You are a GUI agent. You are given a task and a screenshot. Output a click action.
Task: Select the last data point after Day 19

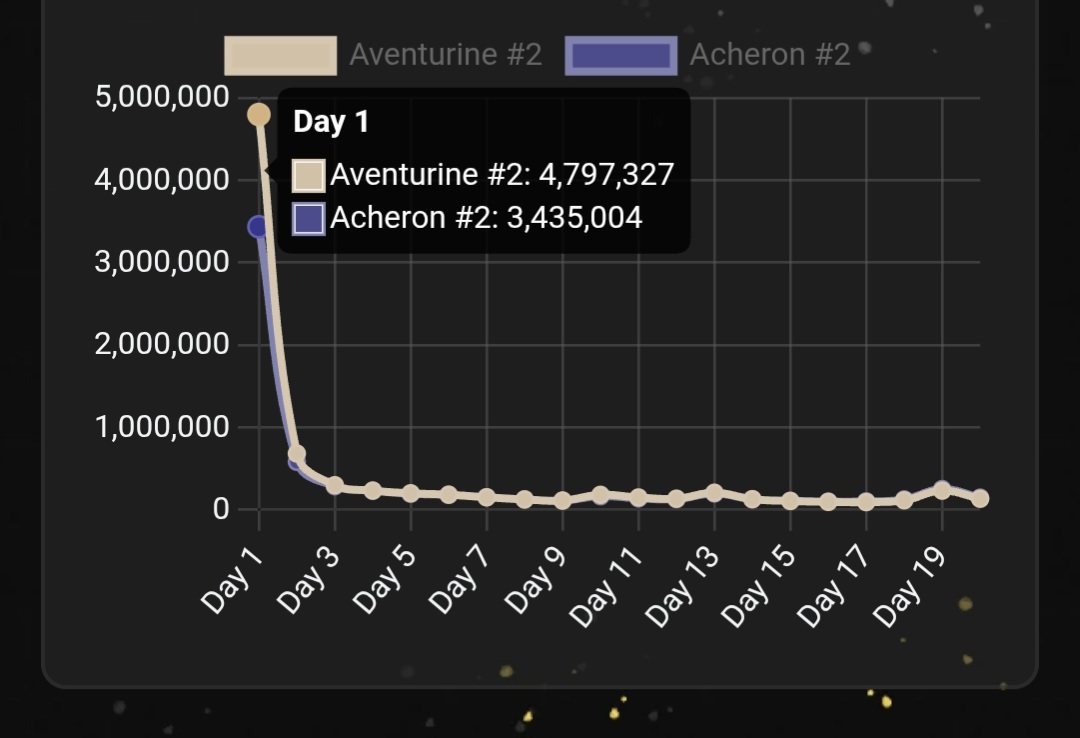pyautogui.click(x=979, y=498)
